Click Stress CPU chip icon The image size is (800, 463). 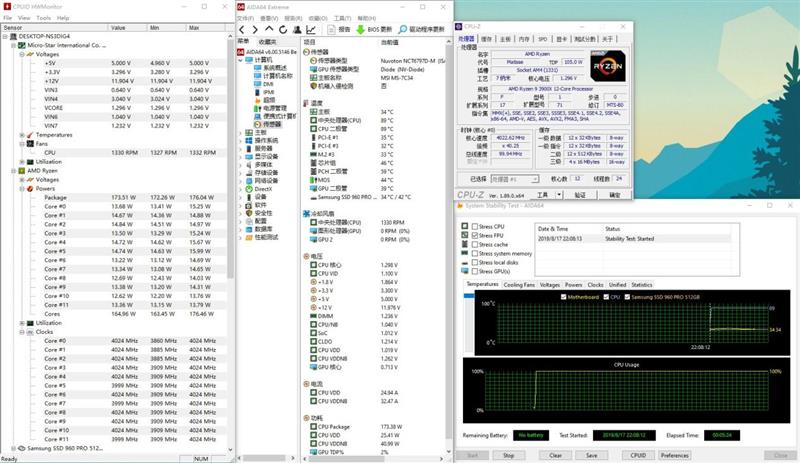(x=464, y=226)
